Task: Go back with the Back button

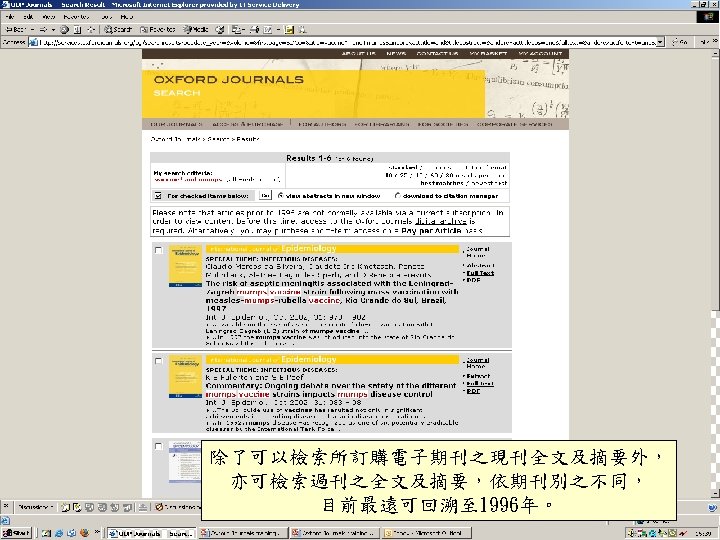Action: pos(15,29)
